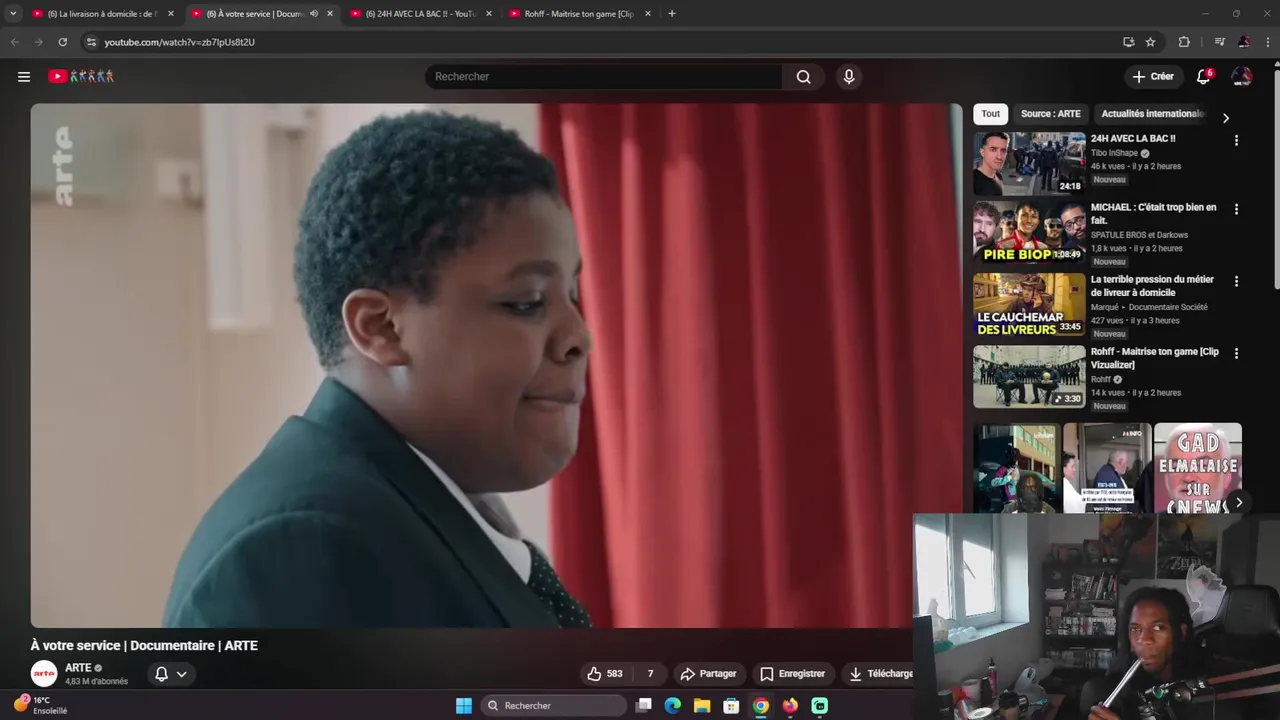The width and height of the screenshot is (1280, 720).
Task: Open the Tibo InShape channel name
Action: (1114, 153)
